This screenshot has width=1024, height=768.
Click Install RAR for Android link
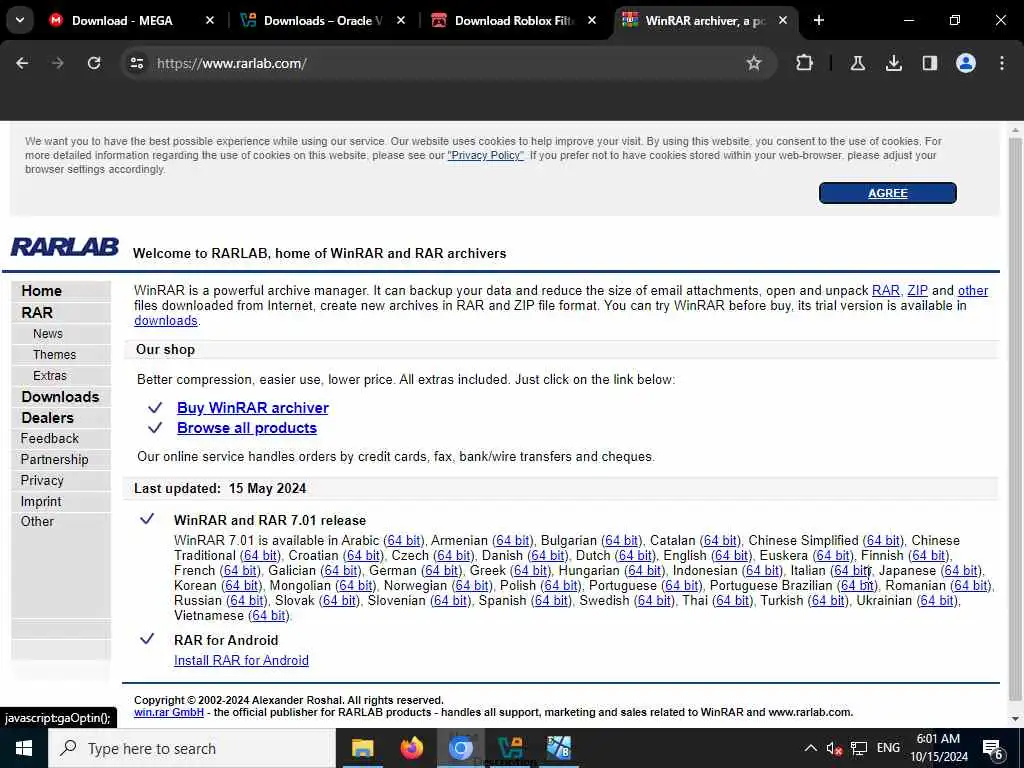tap(241, 661)
